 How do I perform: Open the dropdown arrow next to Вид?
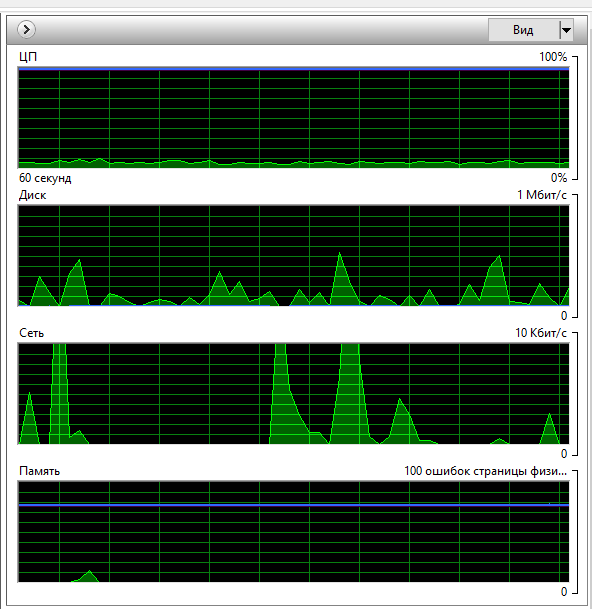coord(566,30)
